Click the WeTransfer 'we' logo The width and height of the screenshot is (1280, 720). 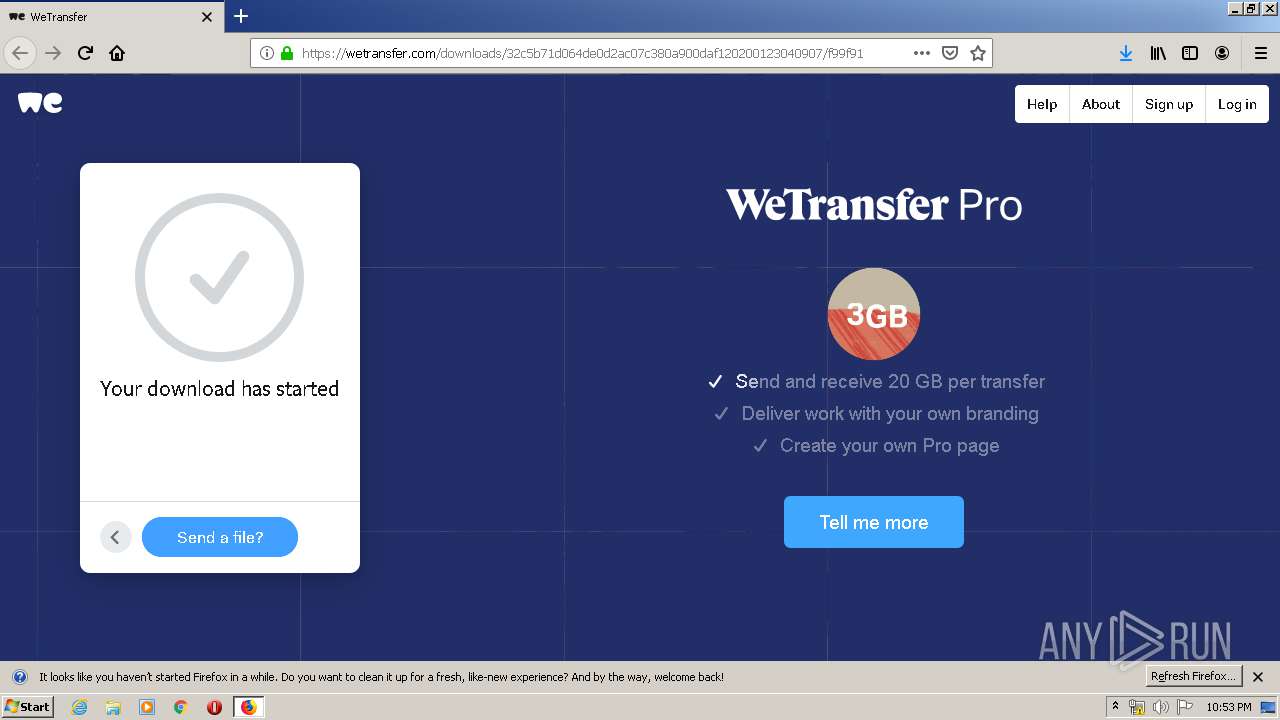[x=40, y=103]
